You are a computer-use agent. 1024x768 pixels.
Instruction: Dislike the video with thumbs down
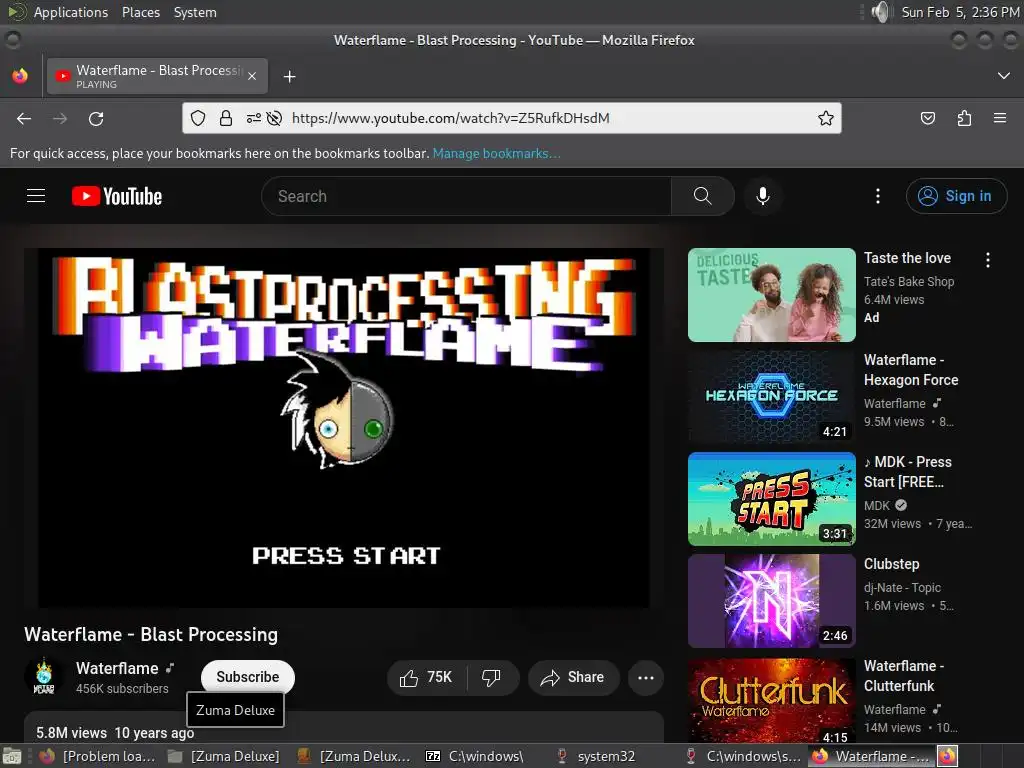pyautogui.click(x=491, y=678)
